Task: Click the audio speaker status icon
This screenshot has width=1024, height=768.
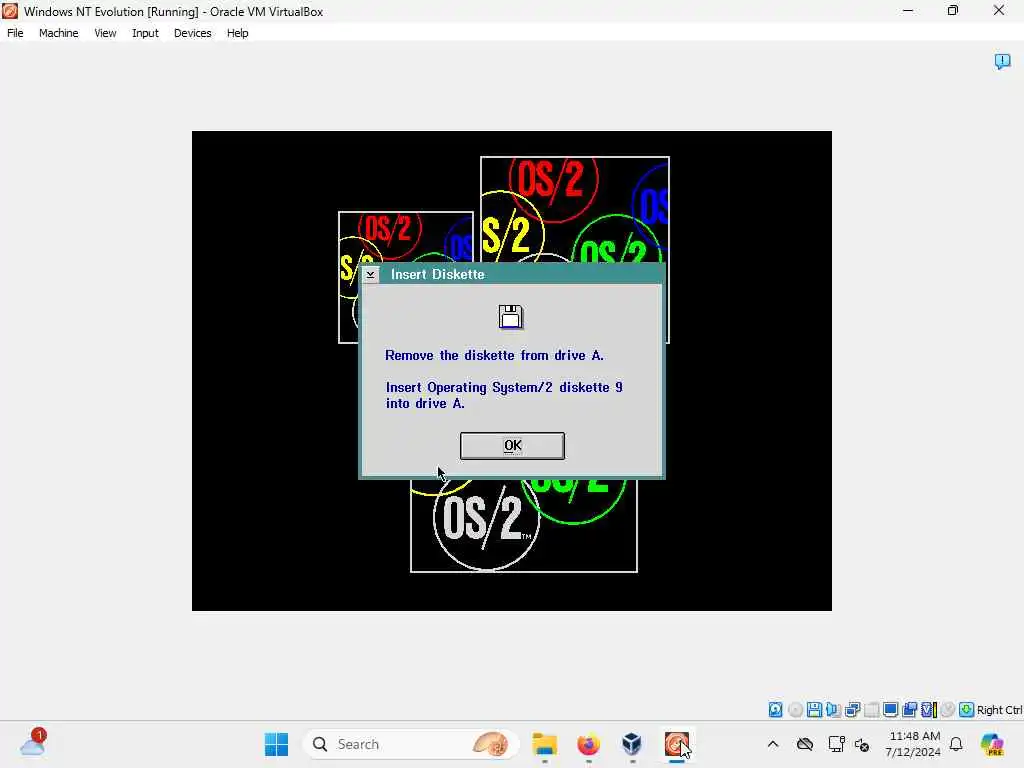Action: click(x=833, y=709)
